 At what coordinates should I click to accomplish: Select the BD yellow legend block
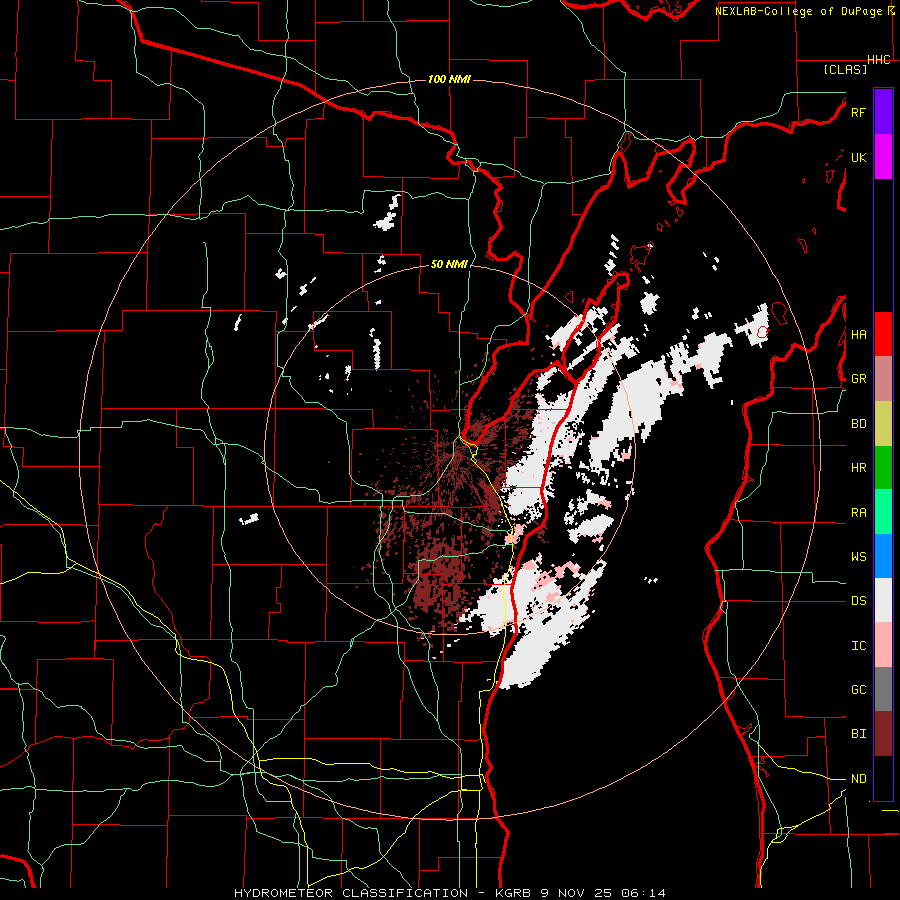(883, 423)
